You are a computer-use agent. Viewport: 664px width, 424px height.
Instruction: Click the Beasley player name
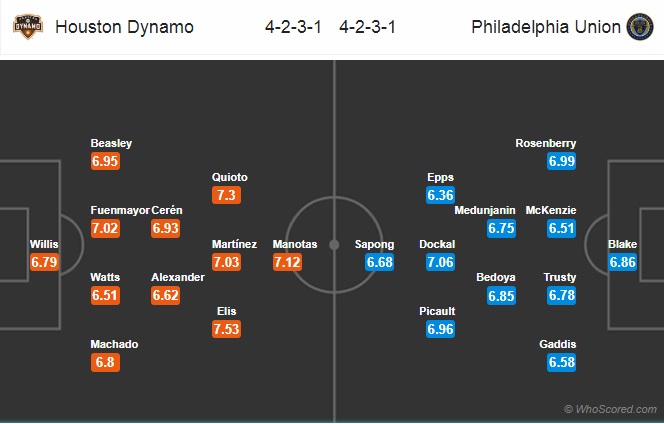[111, 143]
